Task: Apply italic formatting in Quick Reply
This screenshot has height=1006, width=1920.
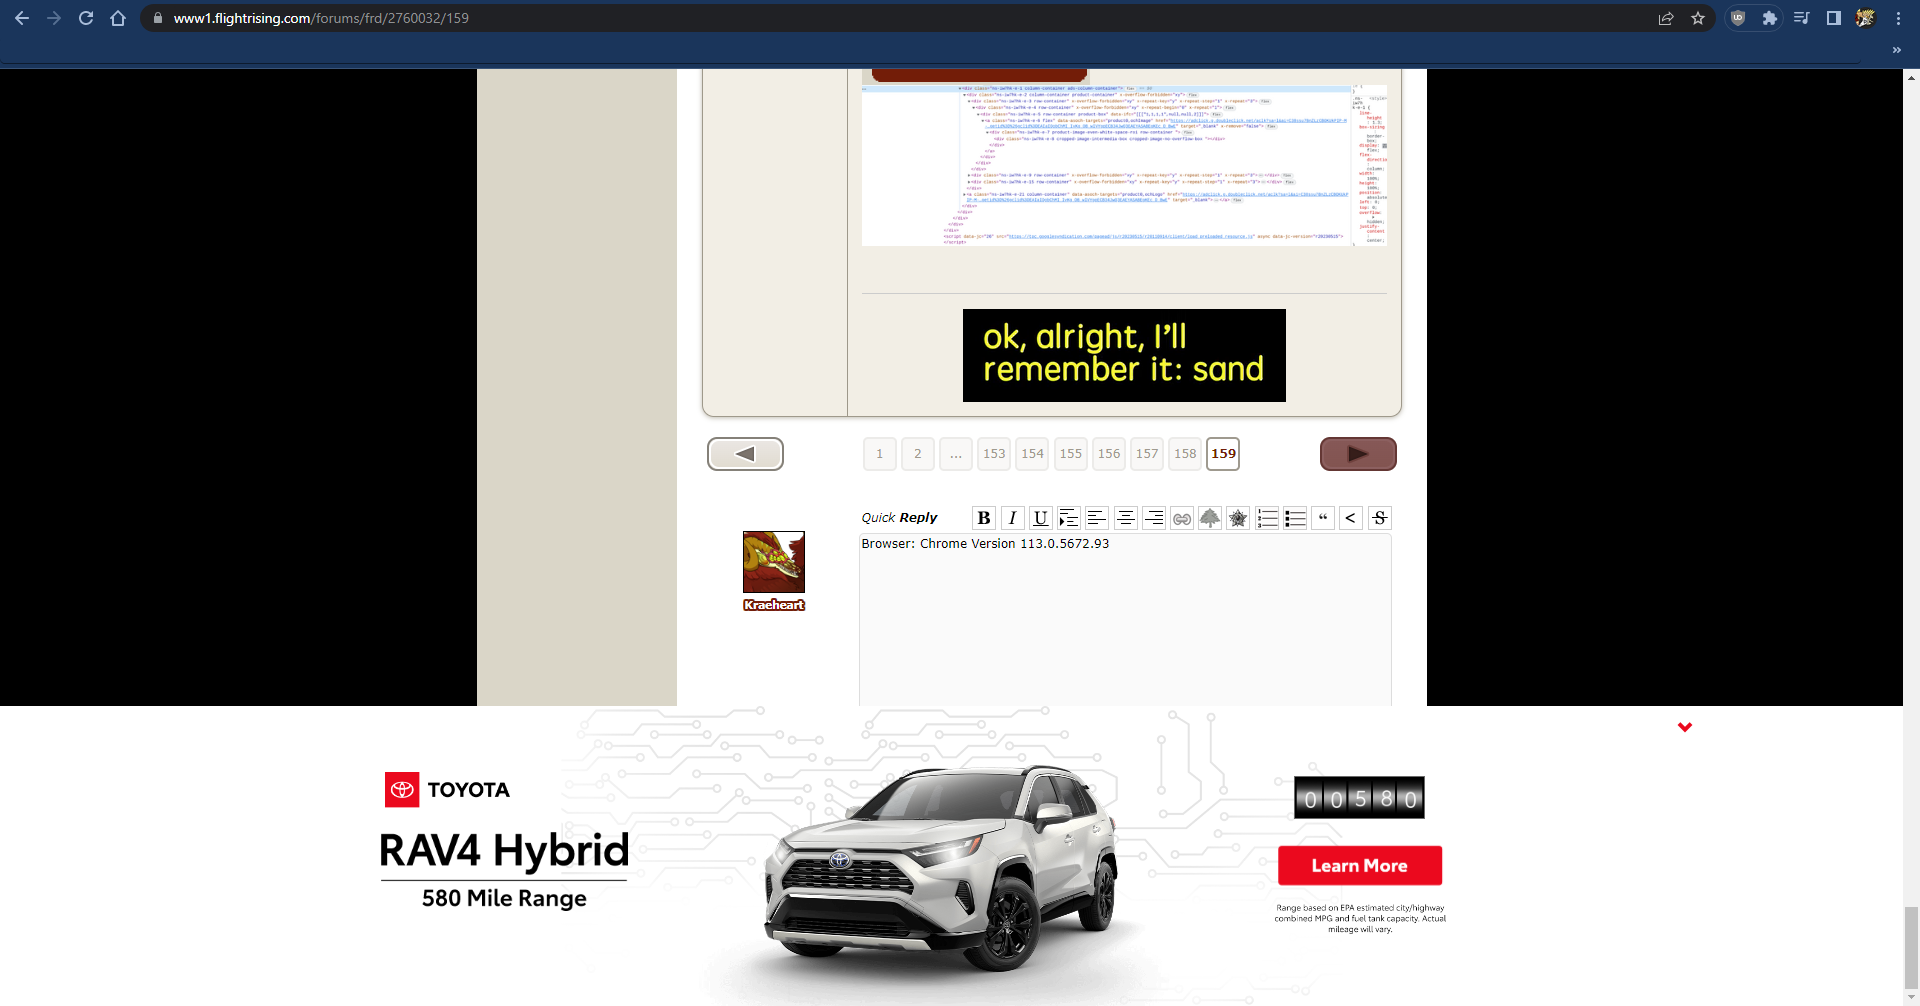Action: coord(1012,518)
